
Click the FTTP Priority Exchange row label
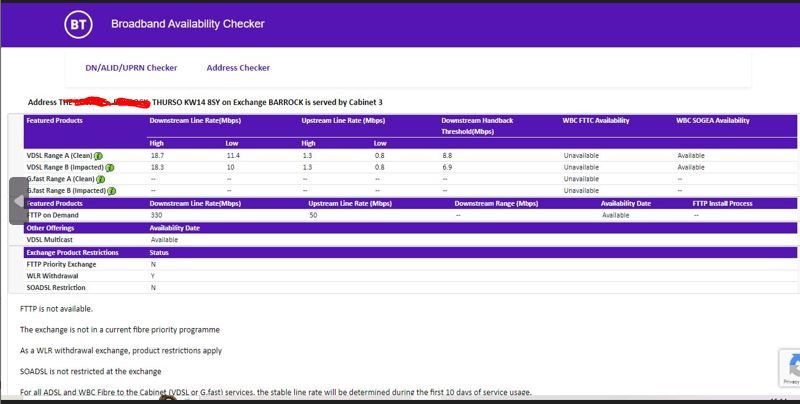point(61,264)
